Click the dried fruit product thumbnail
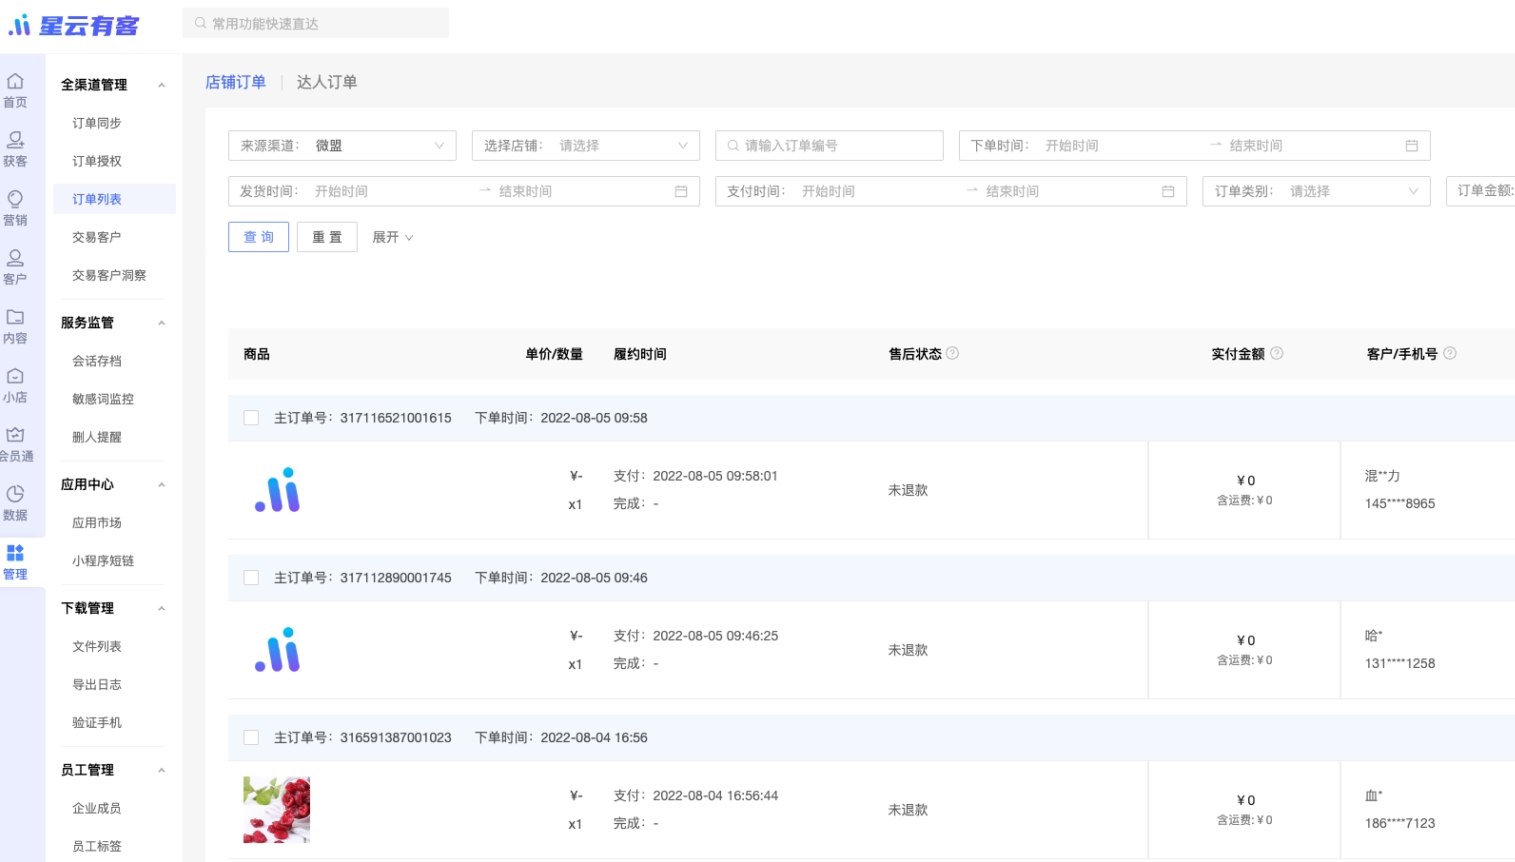1515x862 pixels. pos(277,810)
